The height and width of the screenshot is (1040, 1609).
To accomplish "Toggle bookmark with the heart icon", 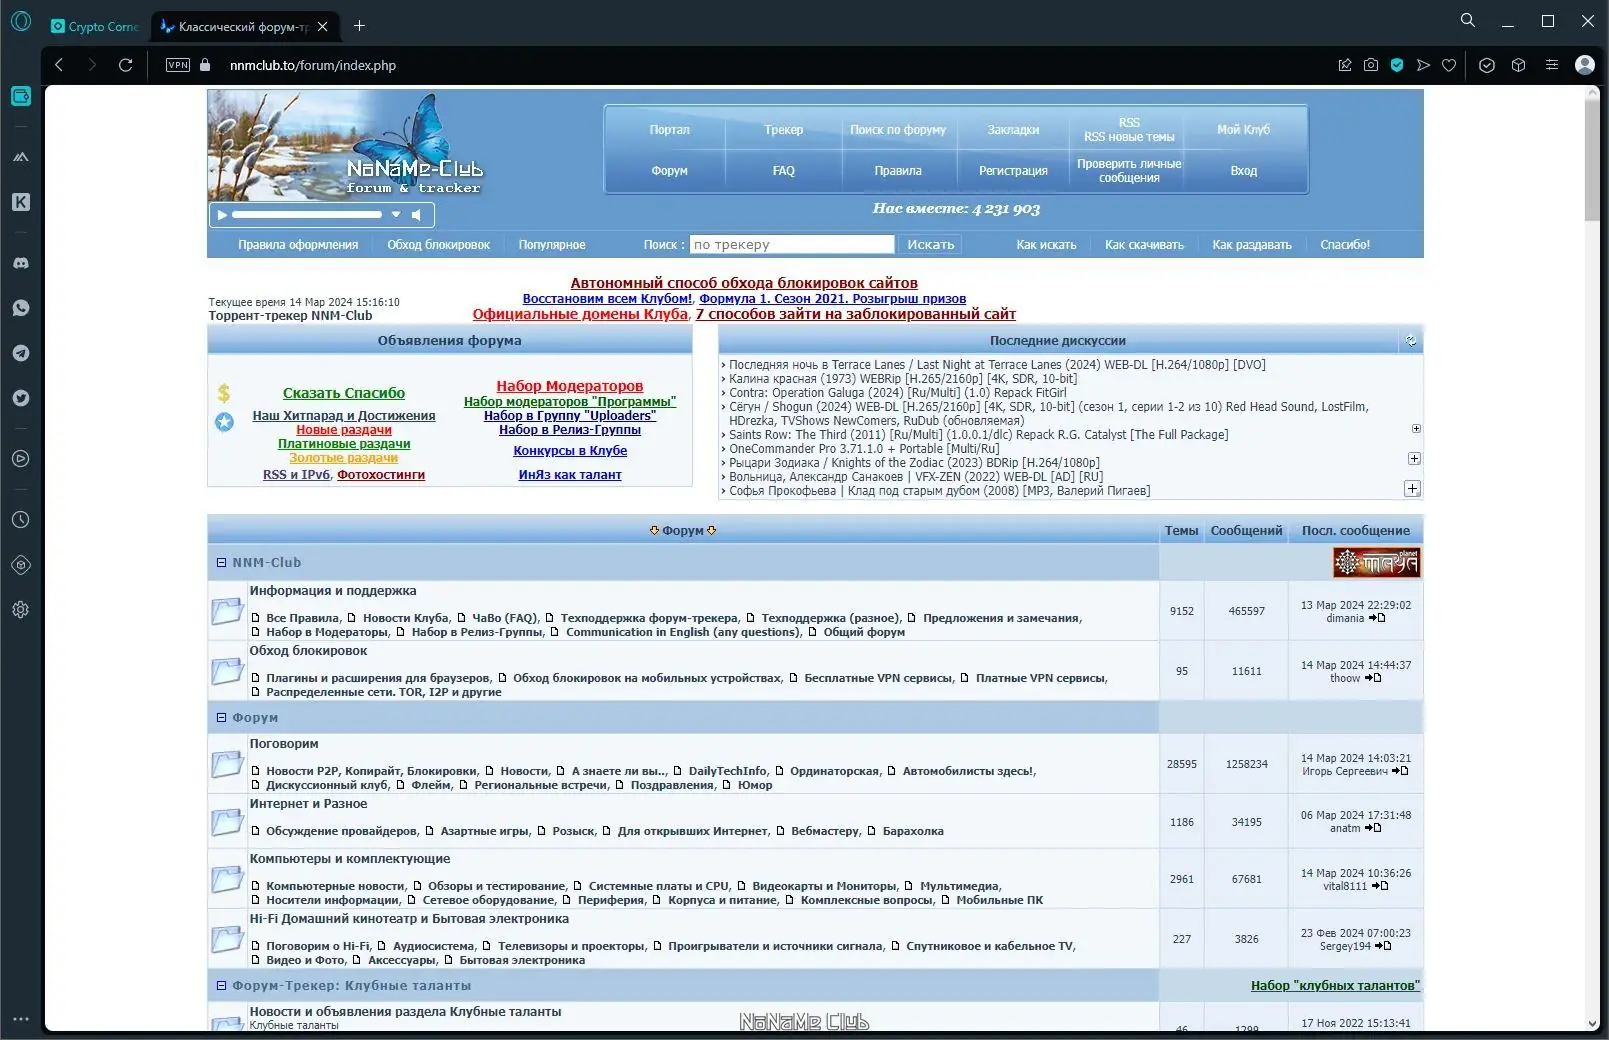I will [1449, 64].
